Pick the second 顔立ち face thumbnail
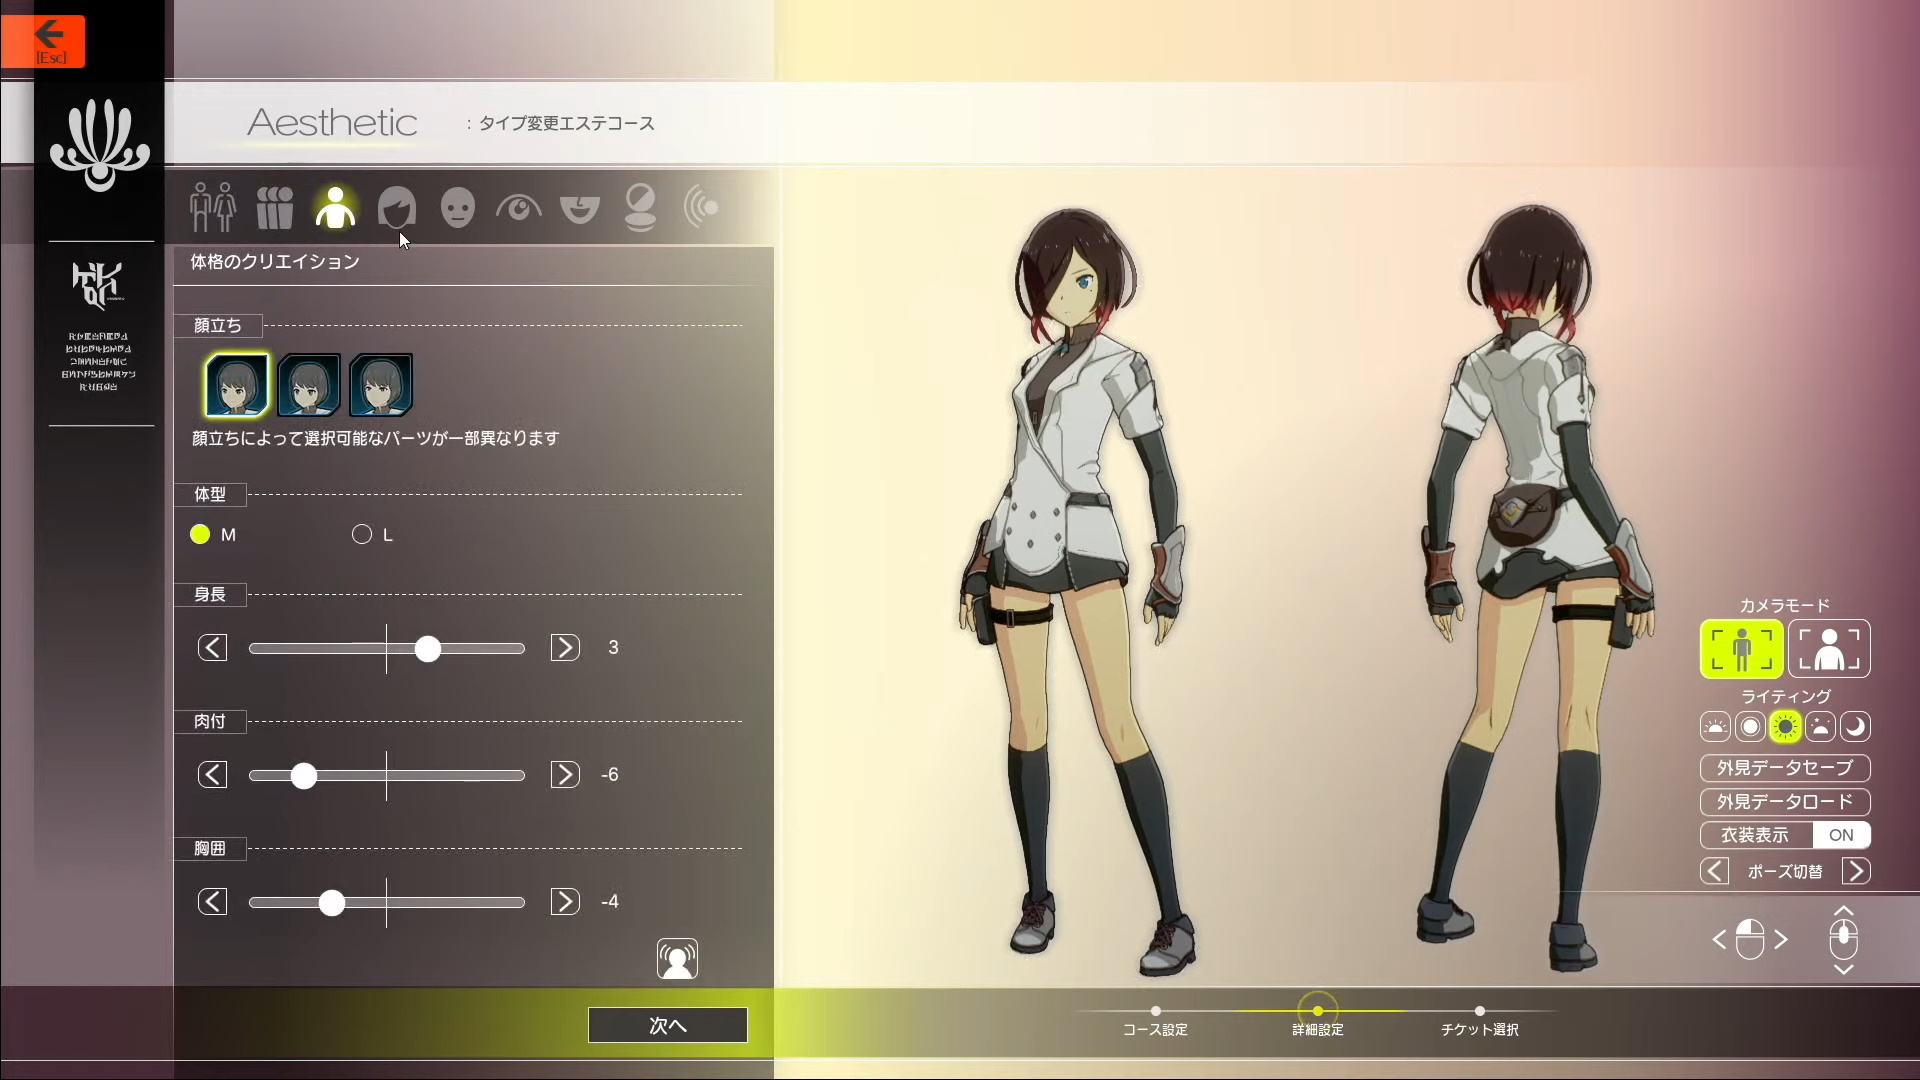 [309, 385]
